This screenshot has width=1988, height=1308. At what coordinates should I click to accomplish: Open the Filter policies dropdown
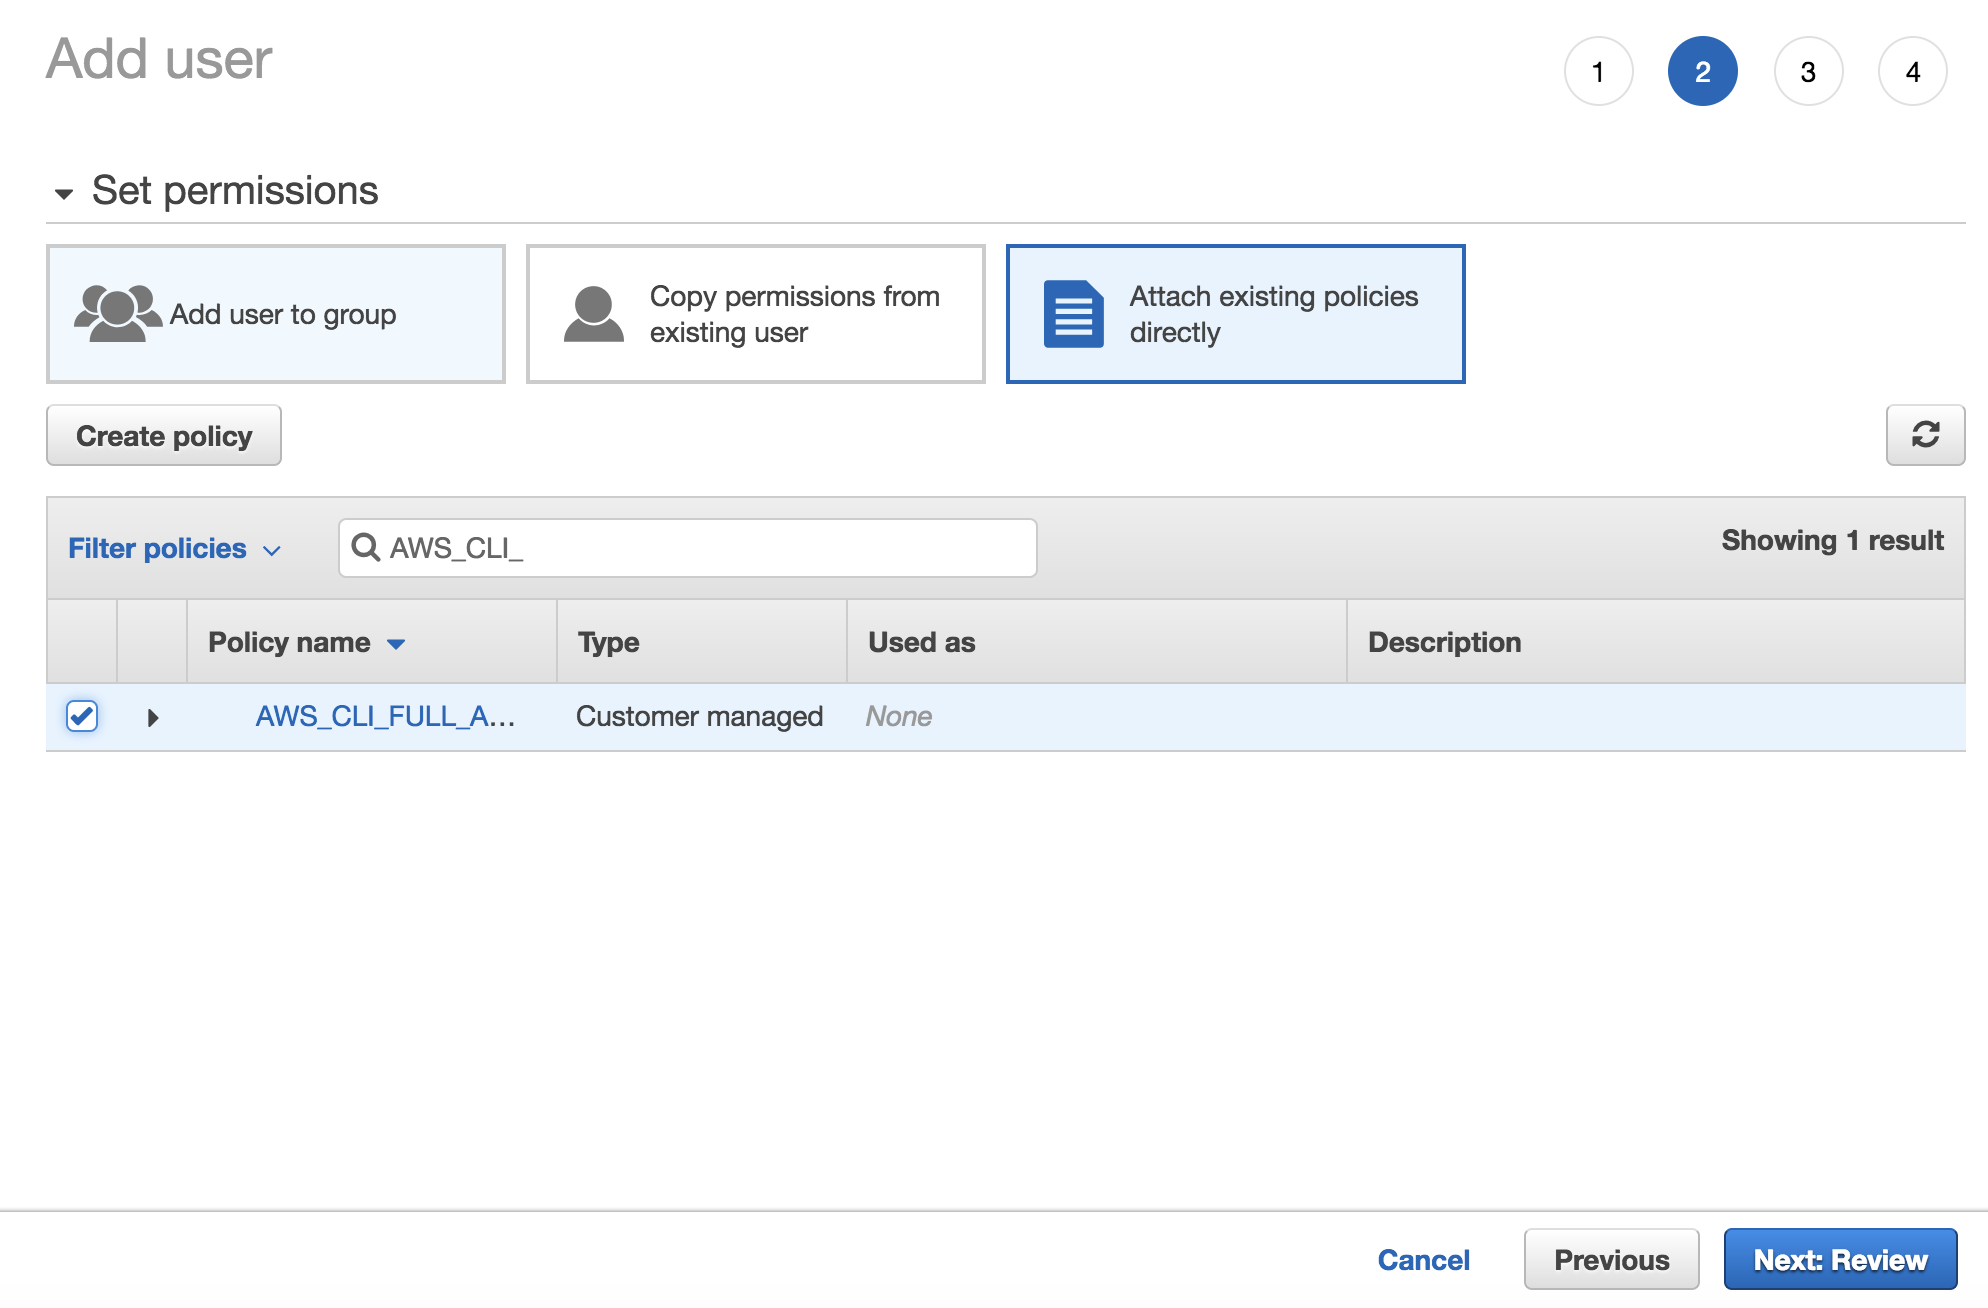(174, 548)
